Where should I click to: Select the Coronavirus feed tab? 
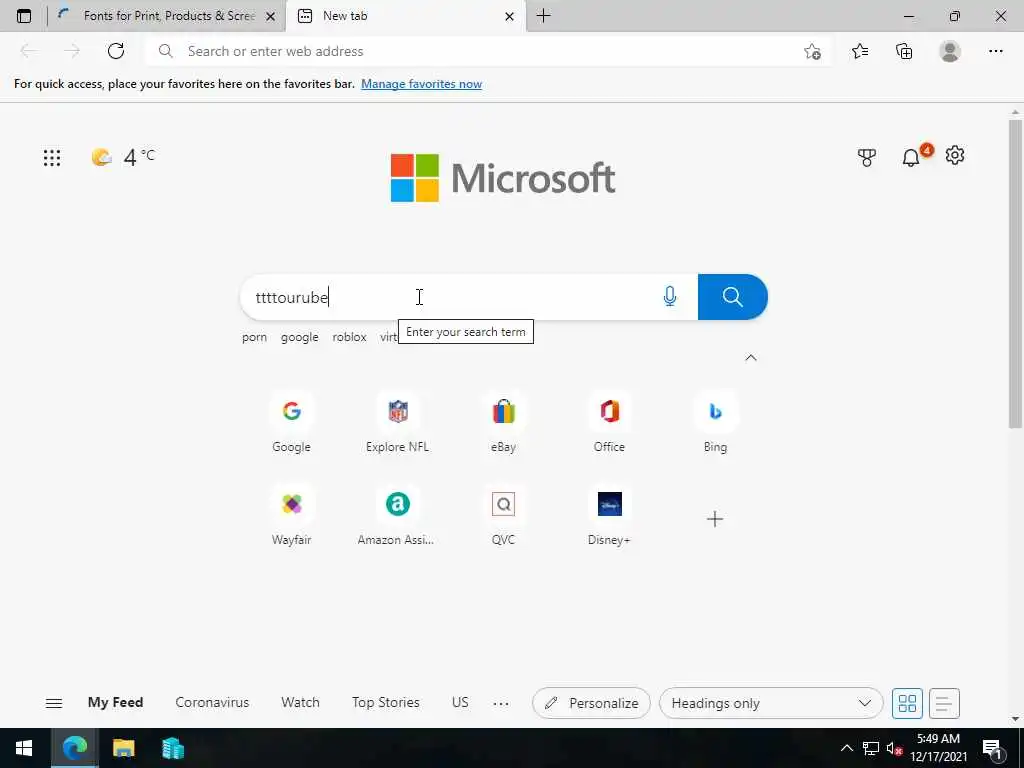212,702
